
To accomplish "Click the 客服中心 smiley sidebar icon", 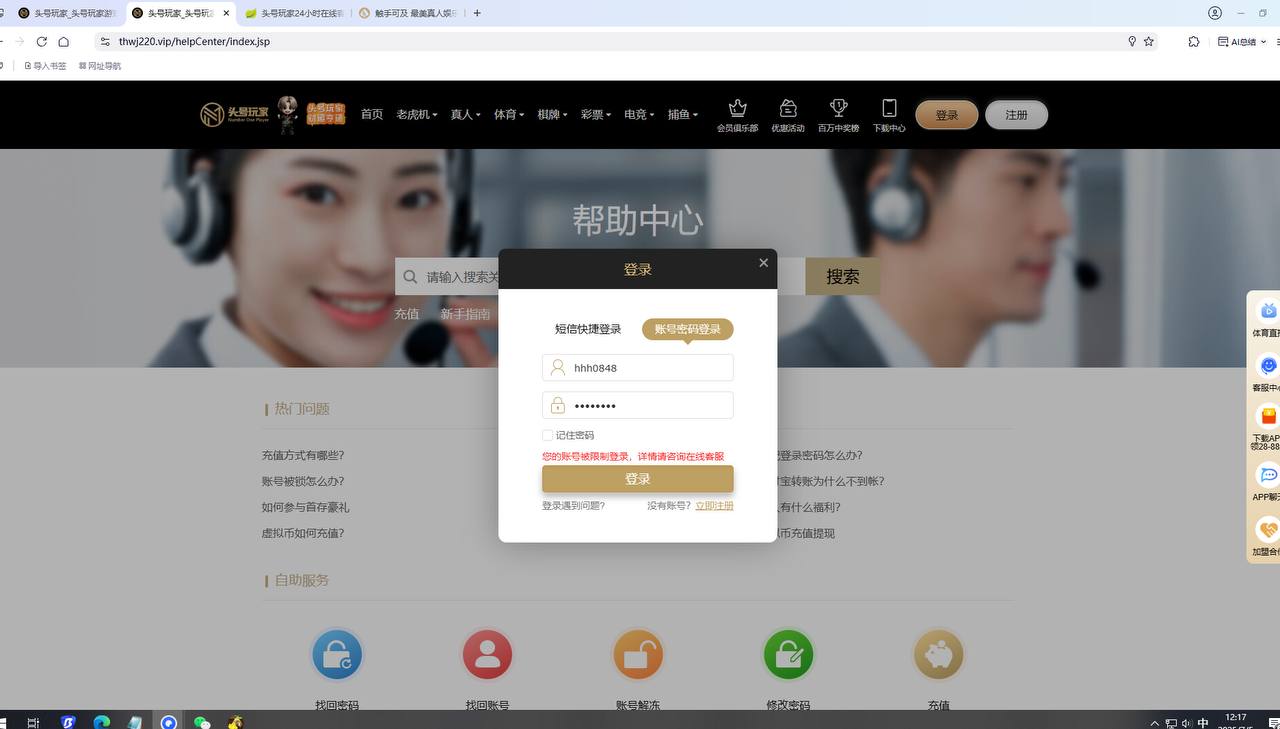I will pyautogui.click(x=1268, y=367).
